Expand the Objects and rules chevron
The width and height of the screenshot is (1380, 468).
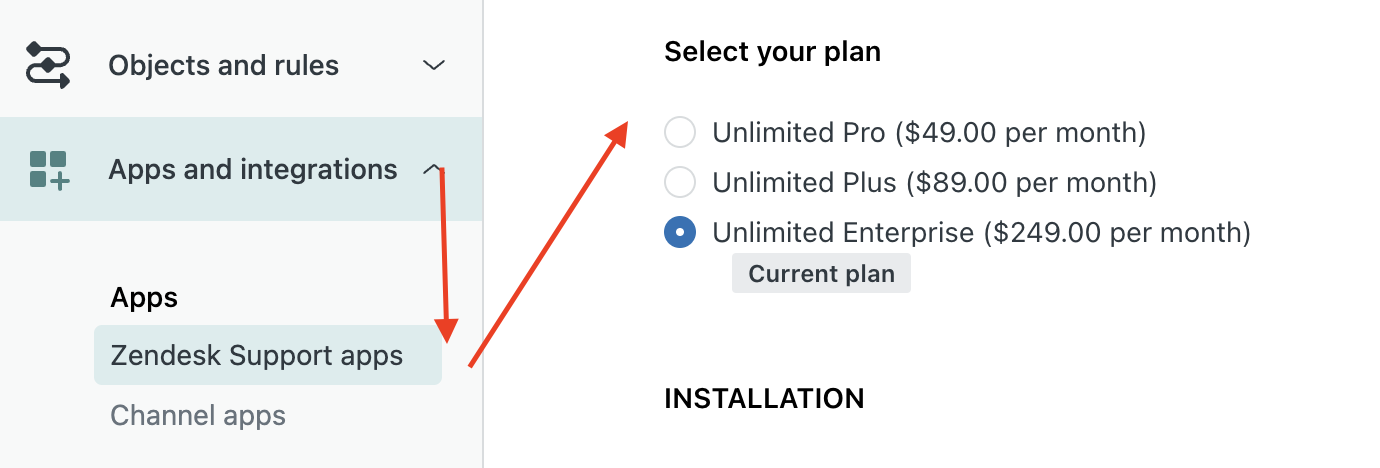[x=433, y=66]
